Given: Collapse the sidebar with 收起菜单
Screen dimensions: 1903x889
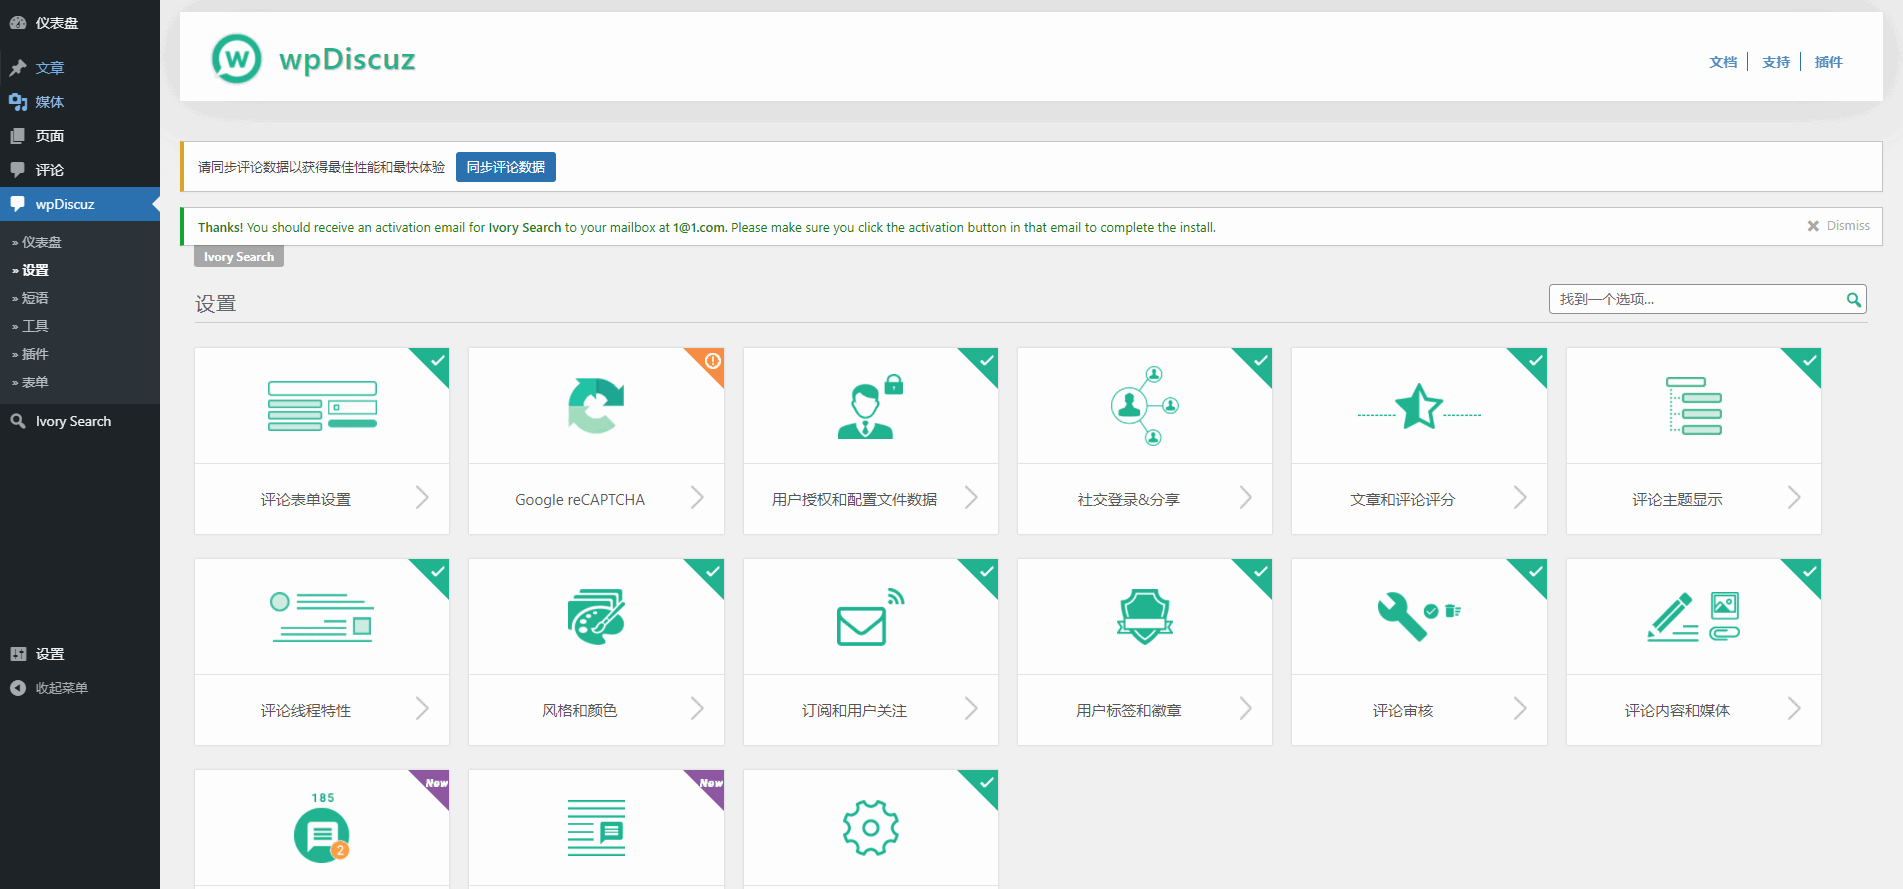Looking at the screenshot, I should pos(80,688).
